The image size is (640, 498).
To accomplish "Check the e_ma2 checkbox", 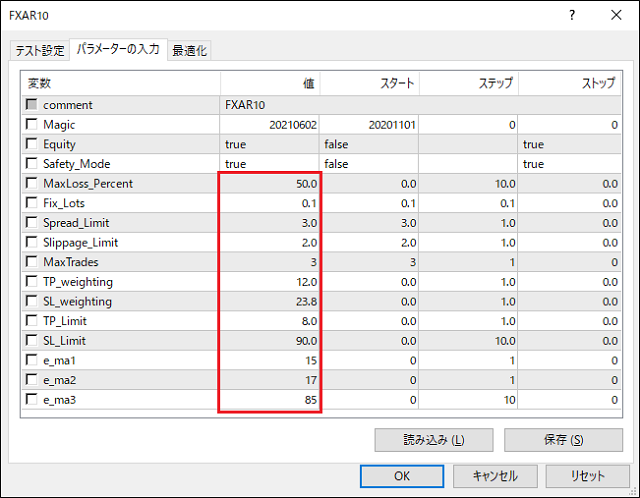I will click(31, 380).
